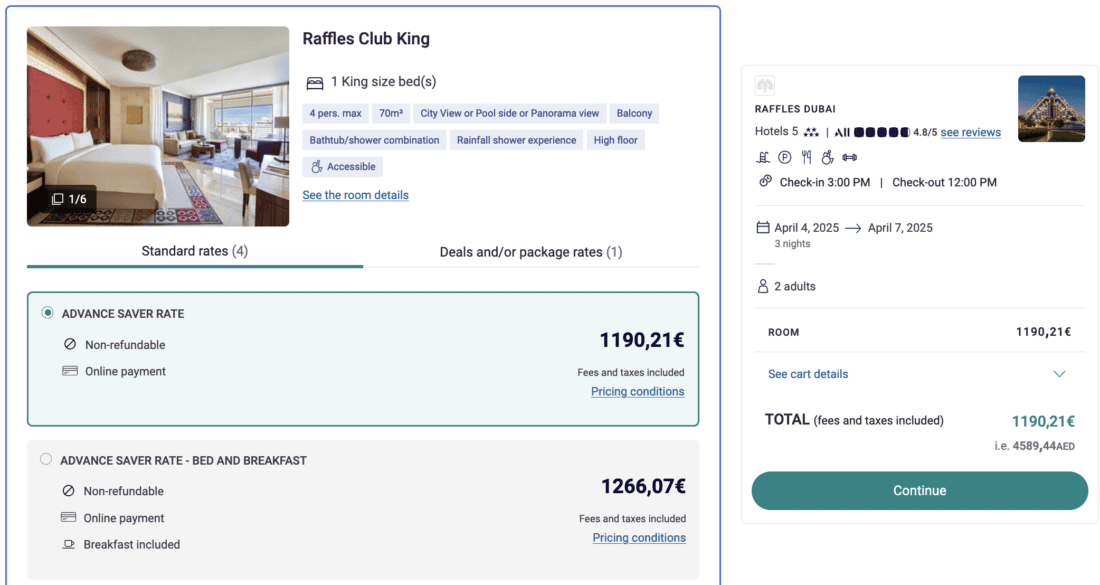
Task: Click the restaurant fork and knife icon
Action: click(x=806, y=157)
